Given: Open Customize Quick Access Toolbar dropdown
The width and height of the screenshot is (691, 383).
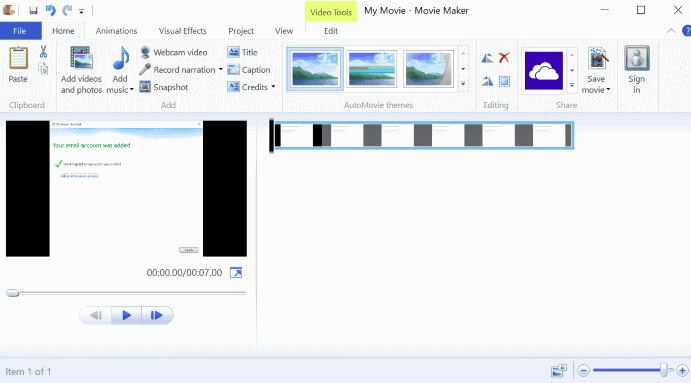Looking at the screenshot, I should click(x=81, y=11).
